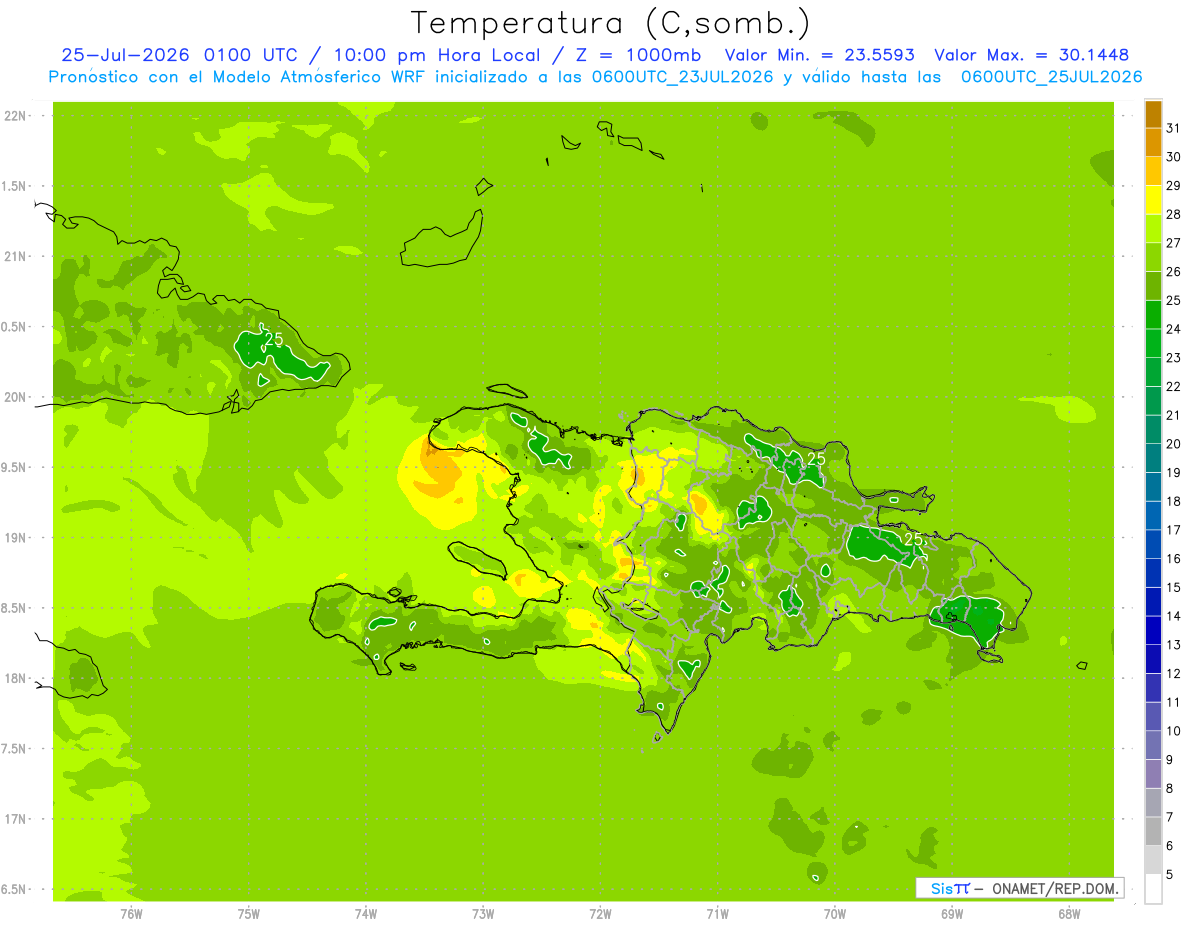The image size is (1200, 927).
Task: Click the '68W' longitude axis label
Action: [x=1069, y=914]
